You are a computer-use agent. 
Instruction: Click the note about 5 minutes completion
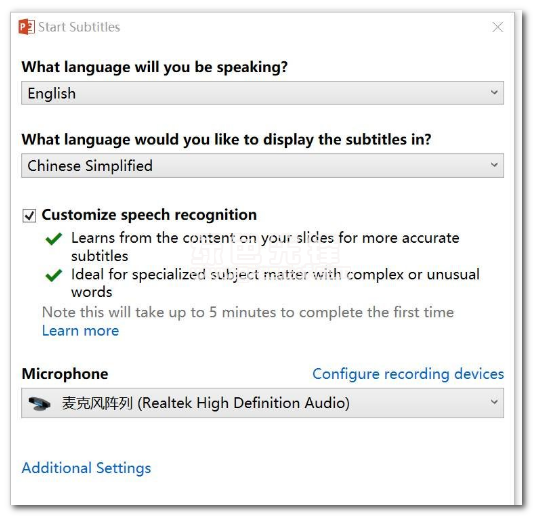point(248,312)
